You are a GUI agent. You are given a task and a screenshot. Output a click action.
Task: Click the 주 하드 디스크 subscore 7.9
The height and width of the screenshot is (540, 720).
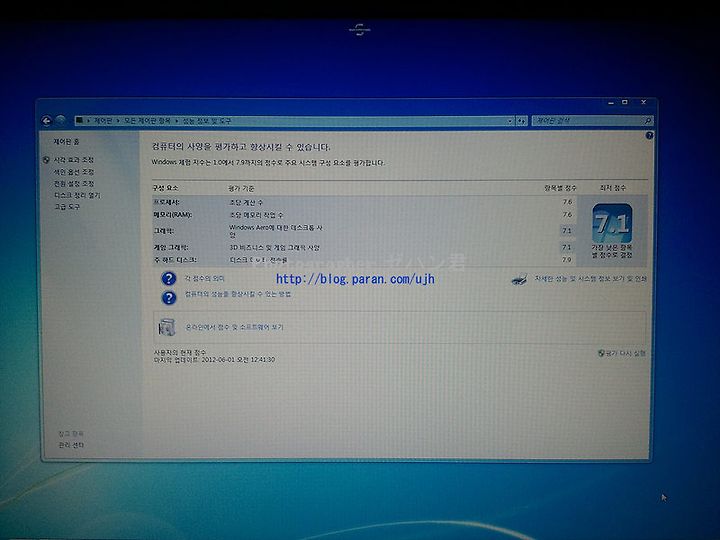click(567, 259)
